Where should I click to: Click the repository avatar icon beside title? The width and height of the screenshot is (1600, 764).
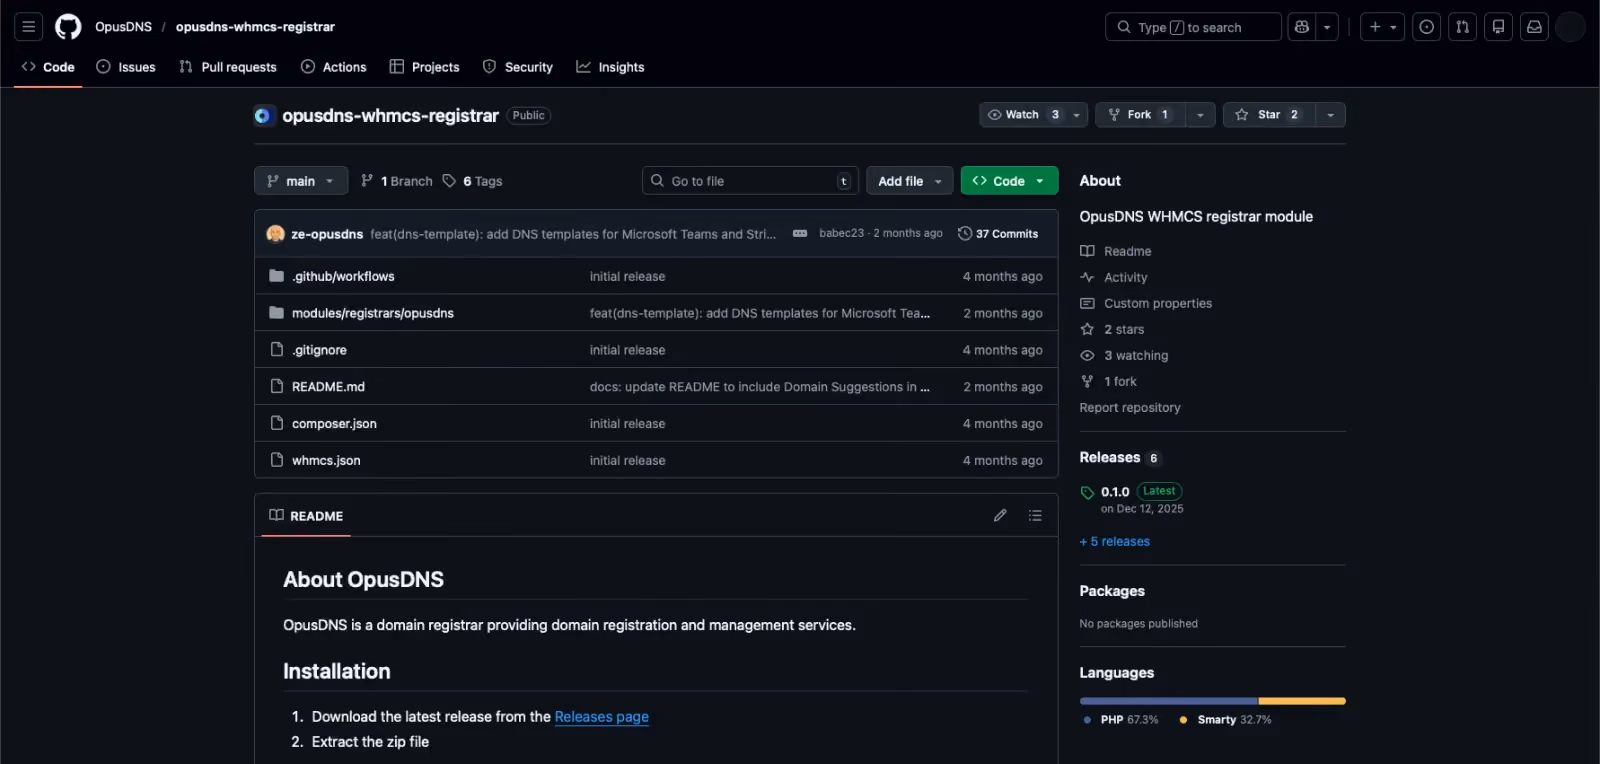point(263,116)
